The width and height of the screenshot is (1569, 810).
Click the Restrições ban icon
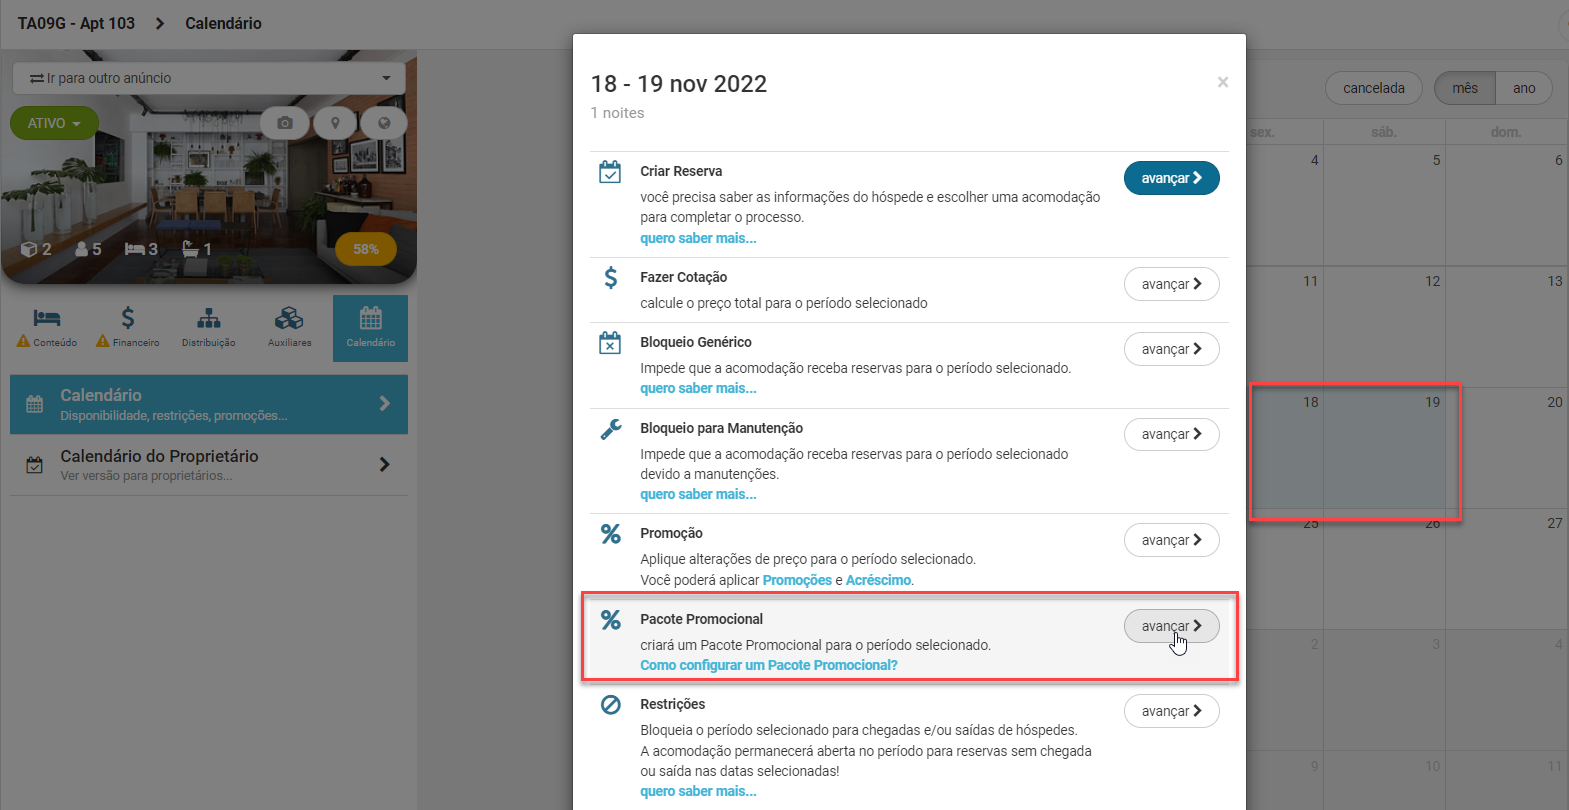coord(610,705)
